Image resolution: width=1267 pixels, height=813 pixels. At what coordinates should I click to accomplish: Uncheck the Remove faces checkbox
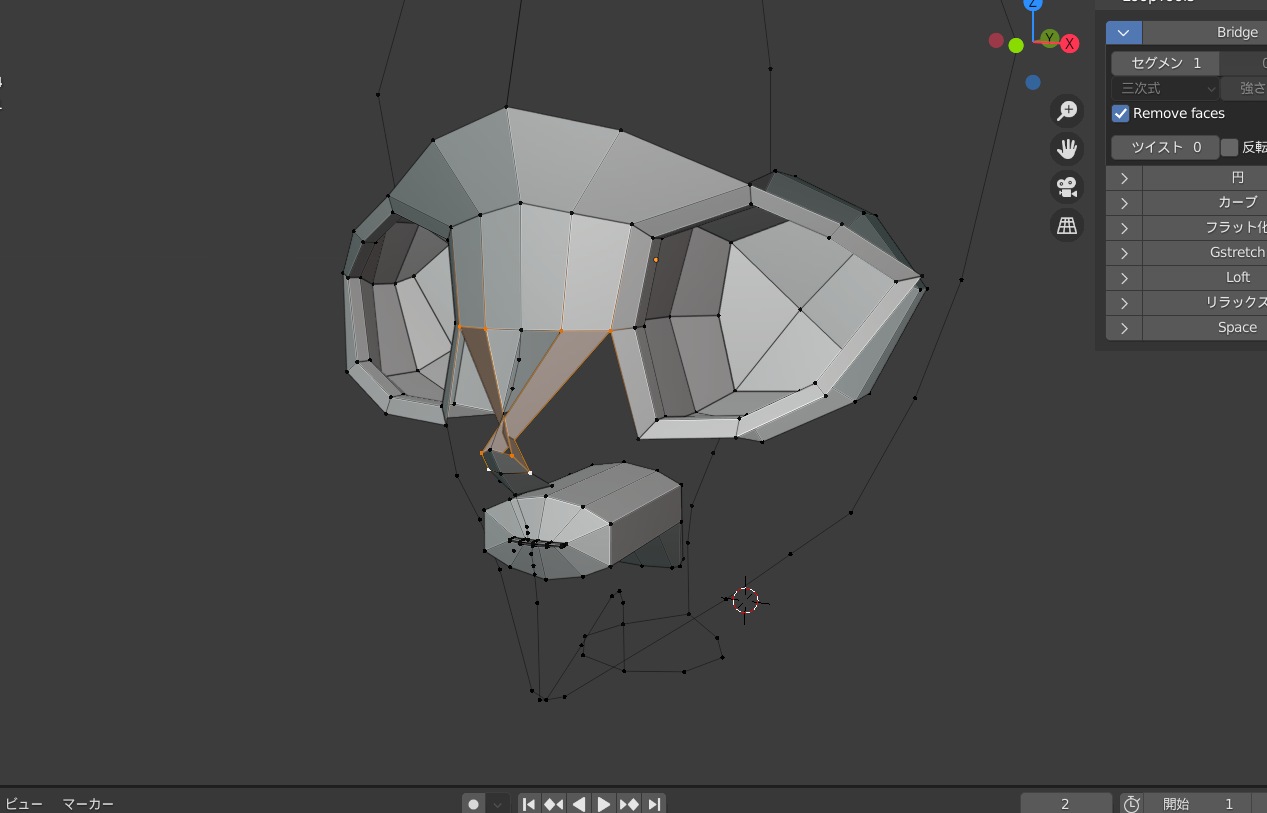tap(1121, 114)
